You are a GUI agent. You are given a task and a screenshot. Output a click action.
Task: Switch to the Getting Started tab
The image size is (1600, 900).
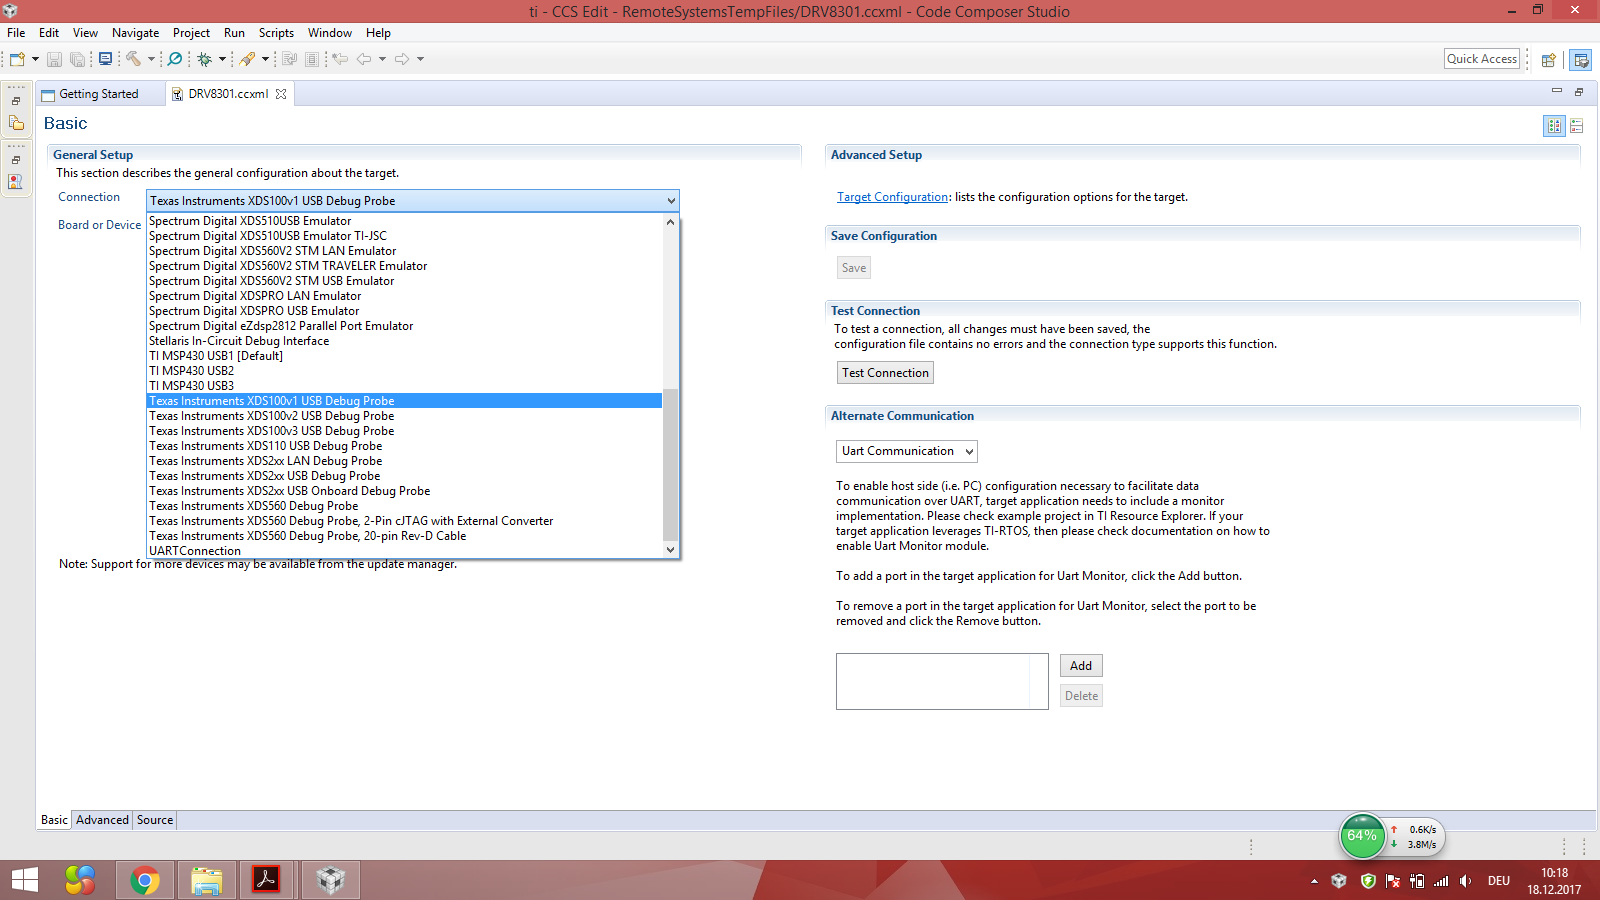[x=98, y=94]
